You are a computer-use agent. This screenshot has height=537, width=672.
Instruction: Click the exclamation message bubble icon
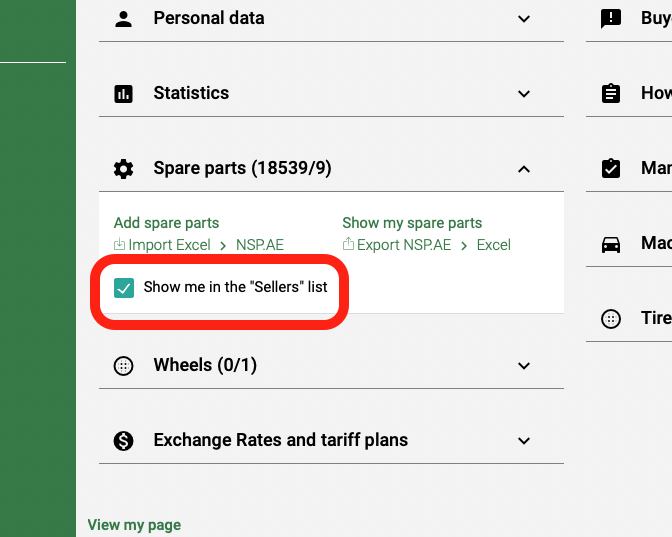(x=610, y=19)
